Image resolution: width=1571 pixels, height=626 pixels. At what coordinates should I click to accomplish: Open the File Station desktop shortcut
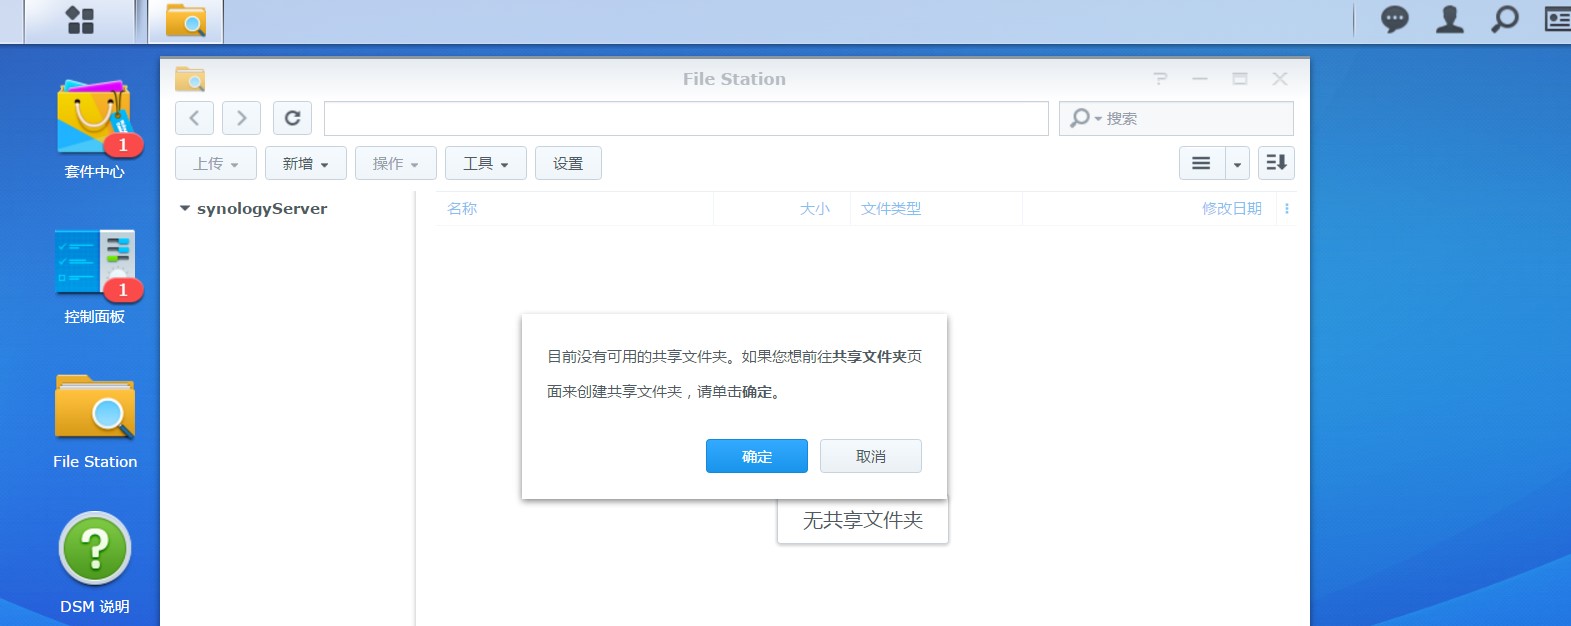[x=95, y=421]
